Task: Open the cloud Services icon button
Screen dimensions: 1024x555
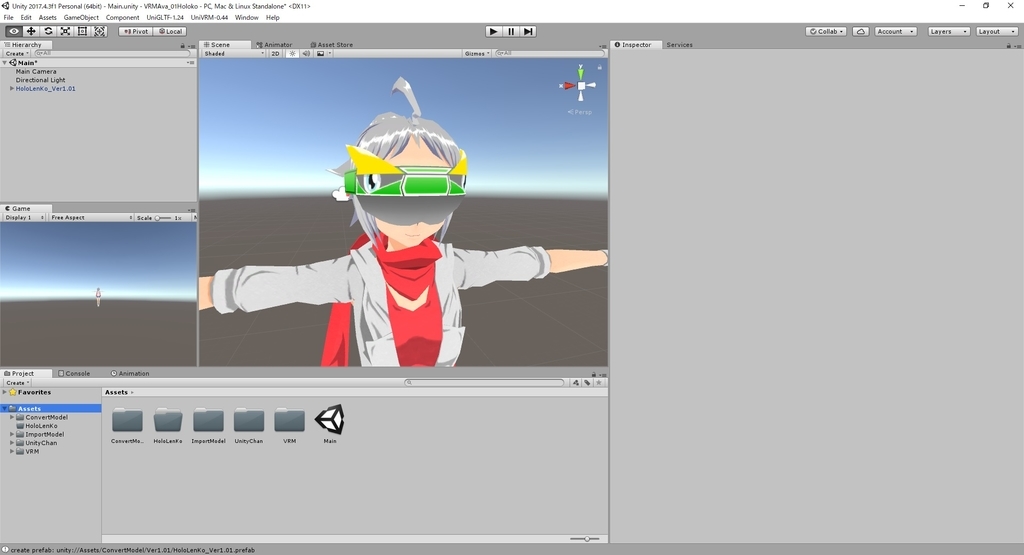Action: (x=861, y=31)
